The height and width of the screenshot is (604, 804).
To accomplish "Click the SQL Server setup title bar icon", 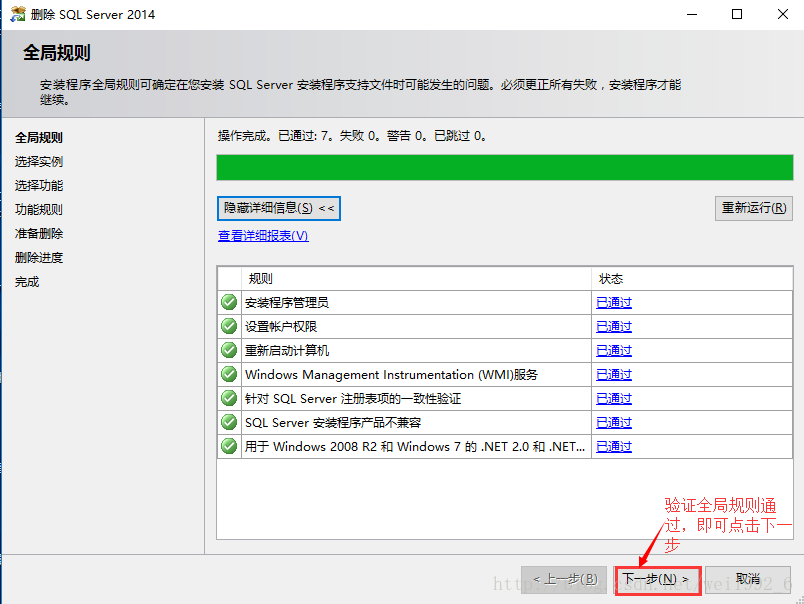I will pyautogui.click(x=17, y=14).
